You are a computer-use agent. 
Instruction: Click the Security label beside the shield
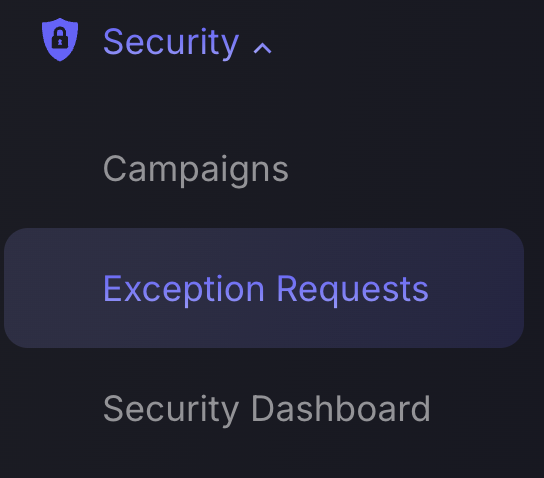pos(171,43)
